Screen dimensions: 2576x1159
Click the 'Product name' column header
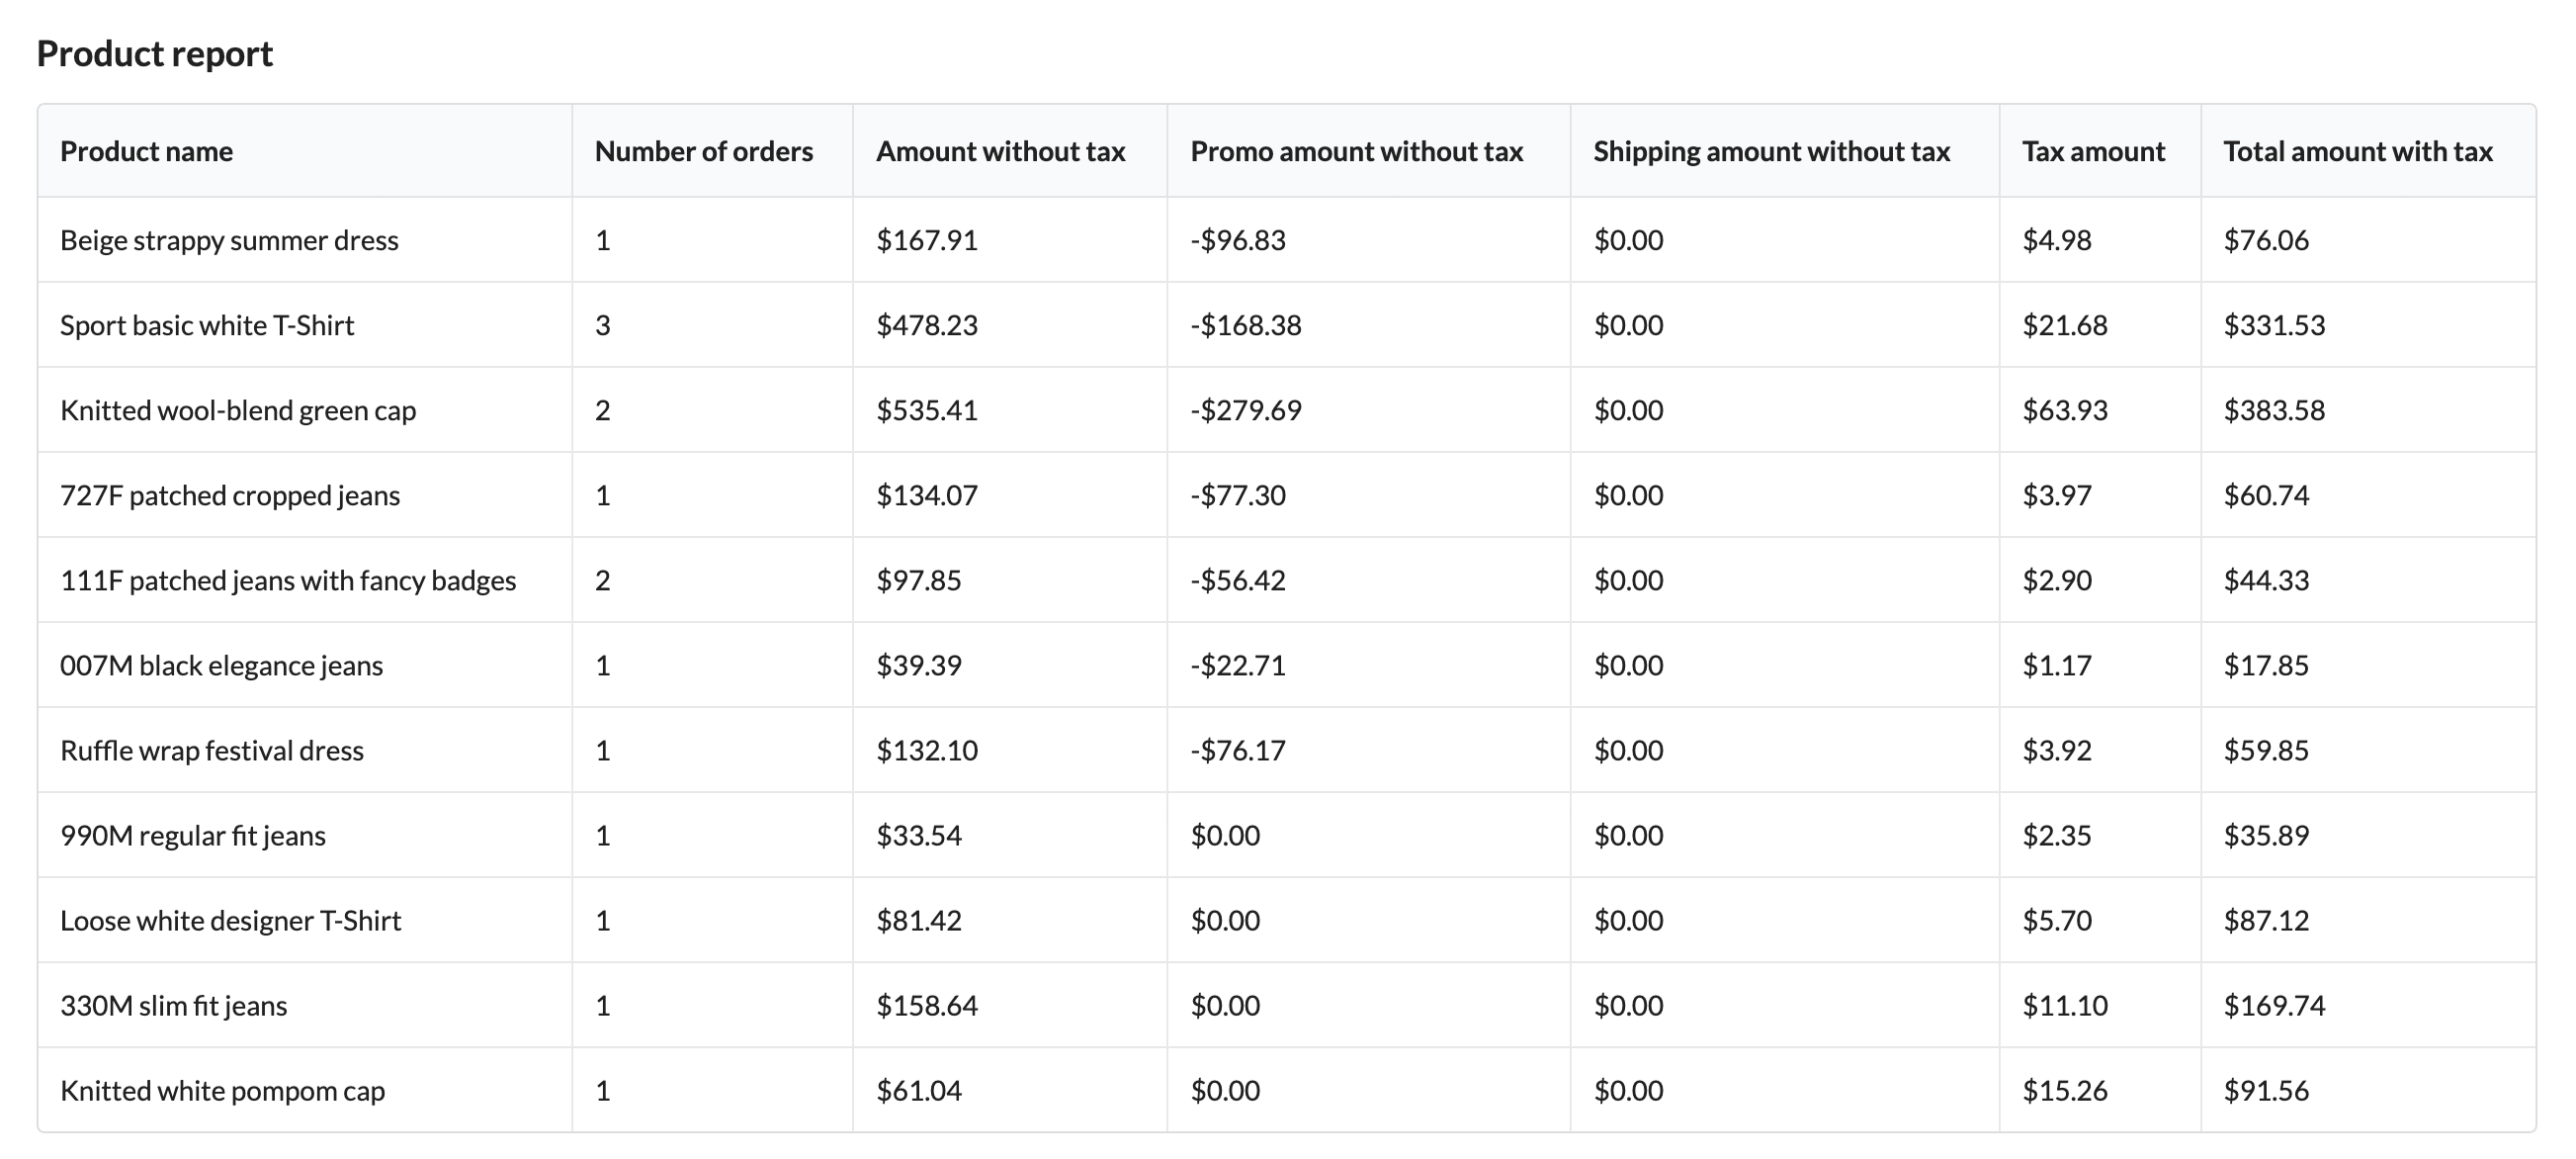146,151
